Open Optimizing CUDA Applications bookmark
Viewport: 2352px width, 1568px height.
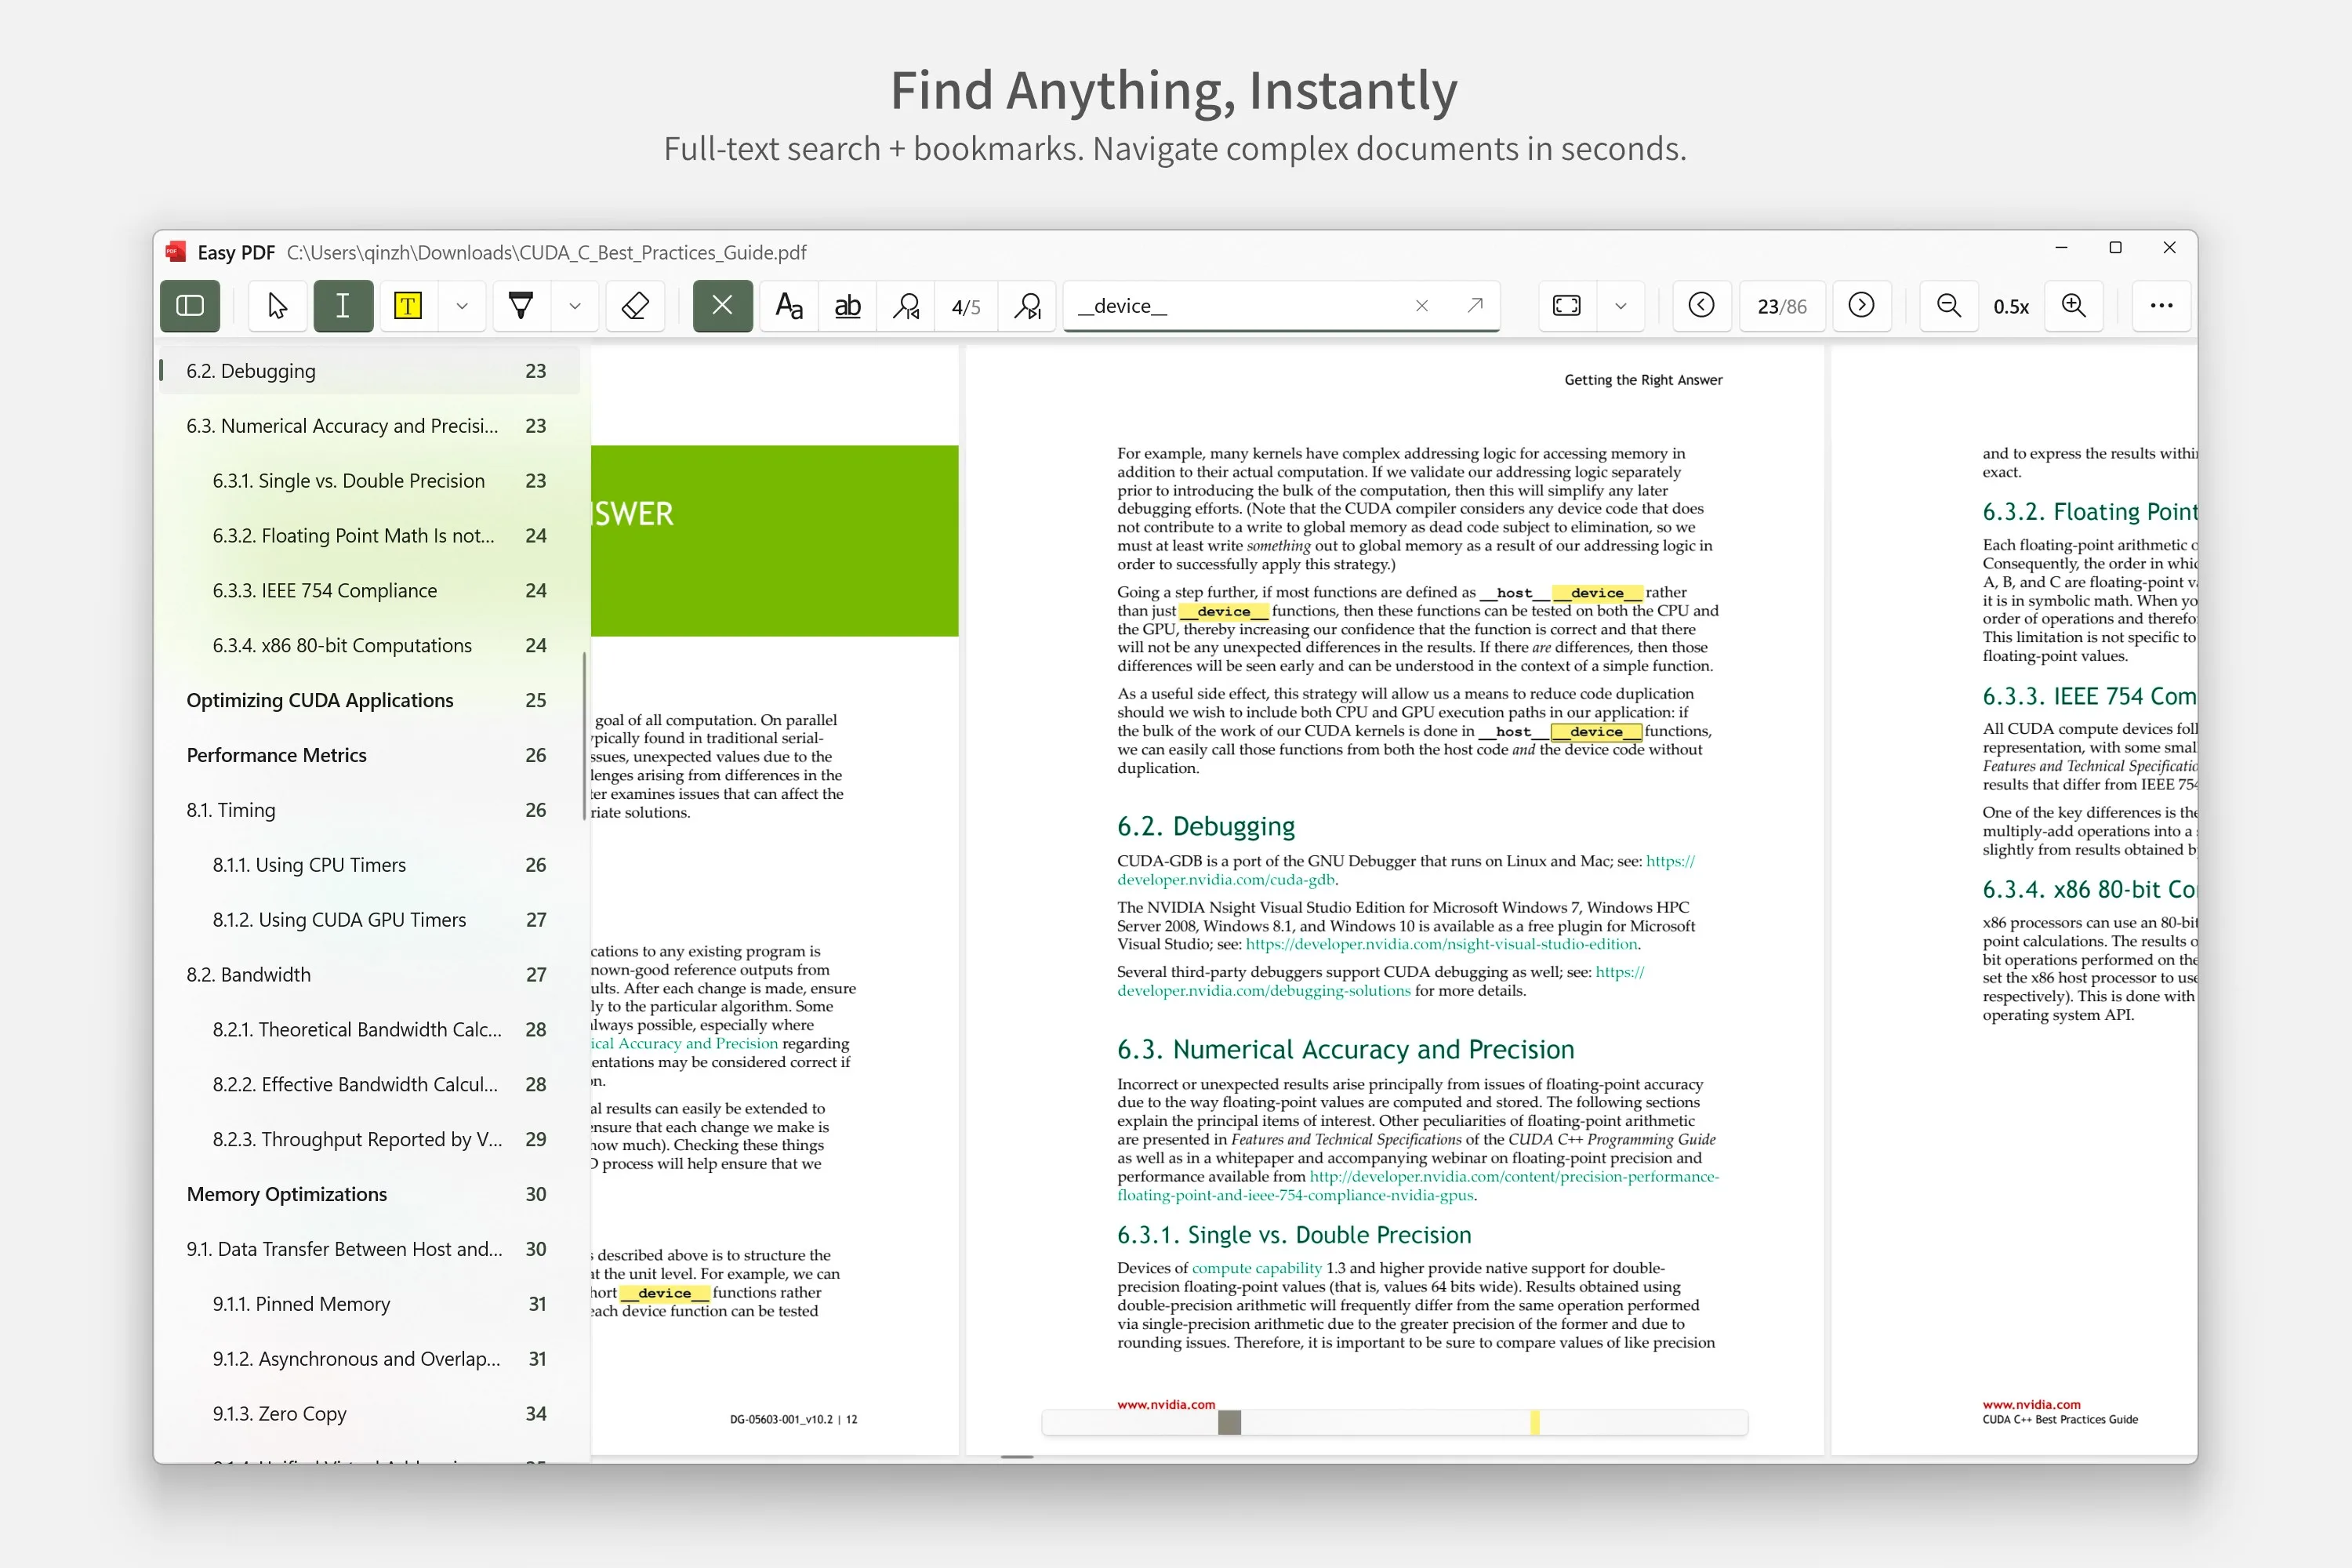[370, 701]
